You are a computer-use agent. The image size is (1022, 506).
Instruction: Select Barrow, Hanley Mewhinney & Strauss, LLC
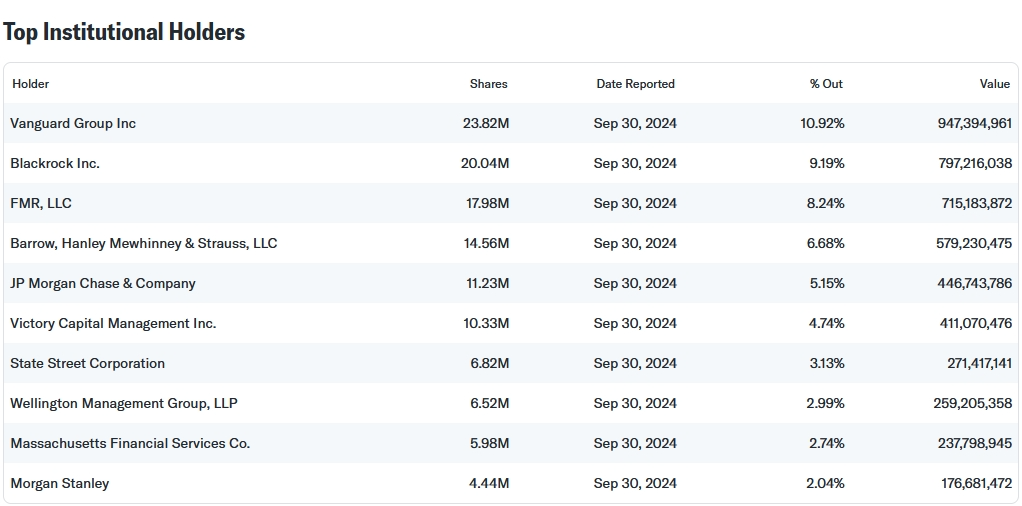point(143,243)
